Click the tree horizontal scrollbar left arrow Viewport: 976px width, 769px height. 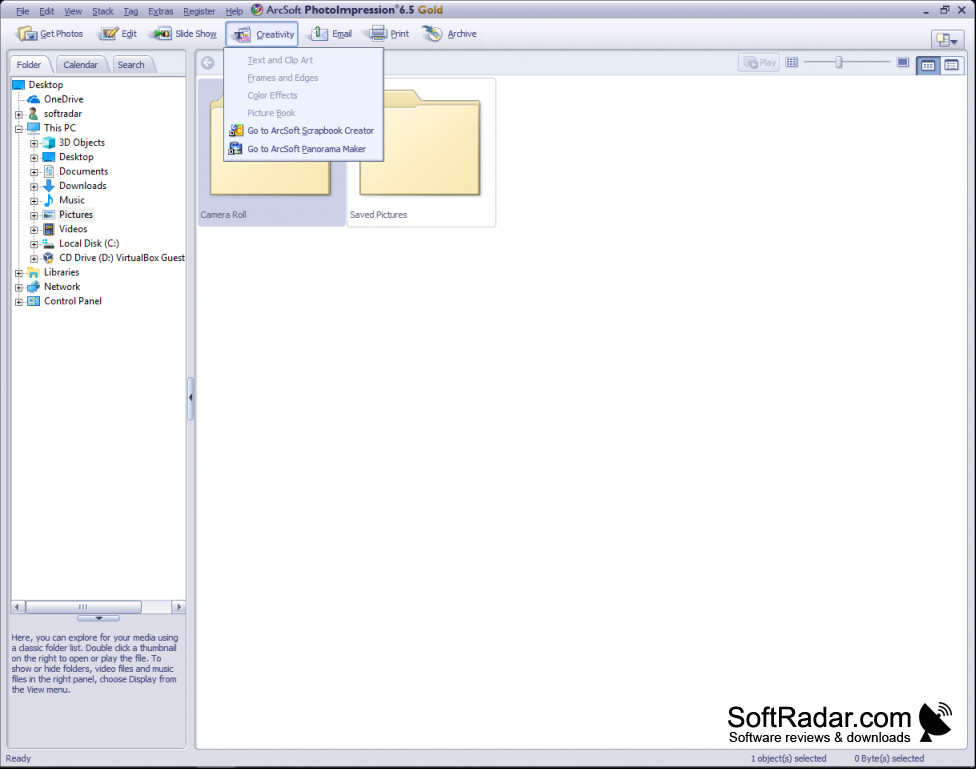pyautogui.click(x=17, y=606)
